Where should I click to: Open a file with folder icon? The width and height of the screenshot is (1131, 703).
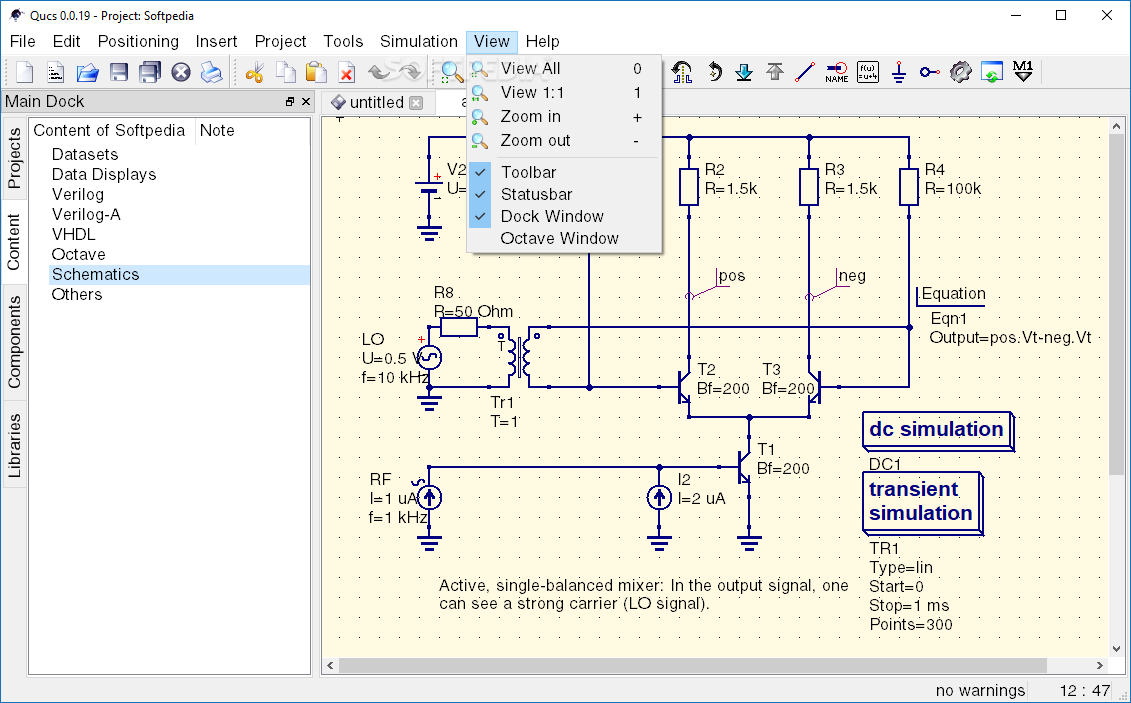point(87,72)
